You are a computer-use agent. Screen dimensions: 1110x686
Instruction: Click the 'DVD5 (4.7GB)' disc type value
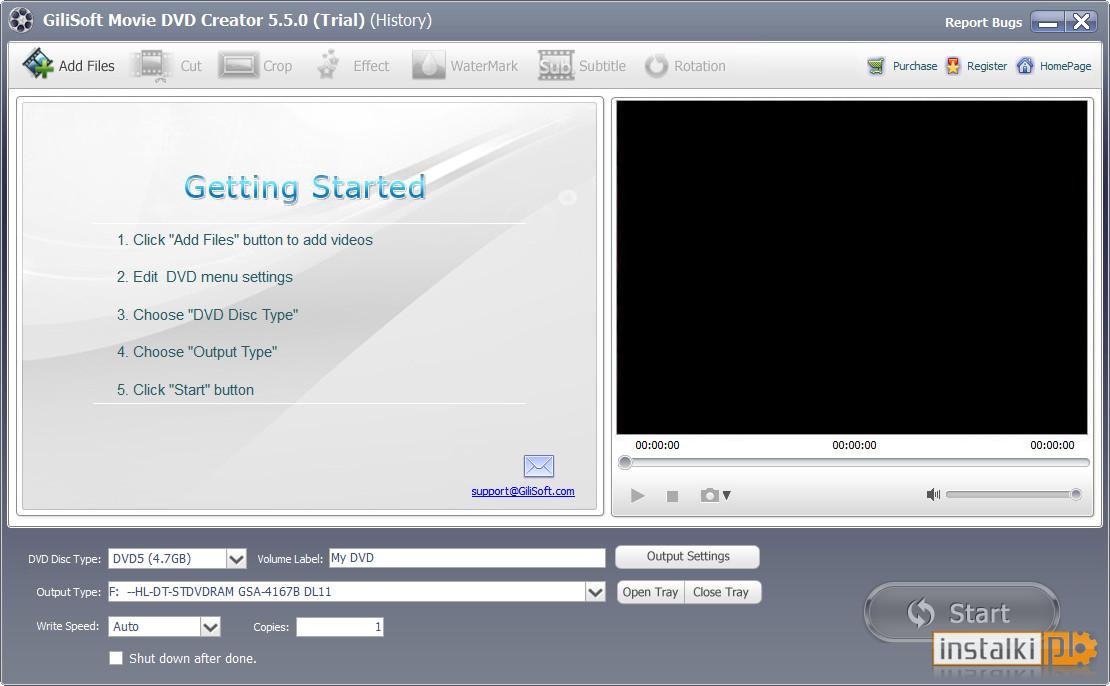152,559
